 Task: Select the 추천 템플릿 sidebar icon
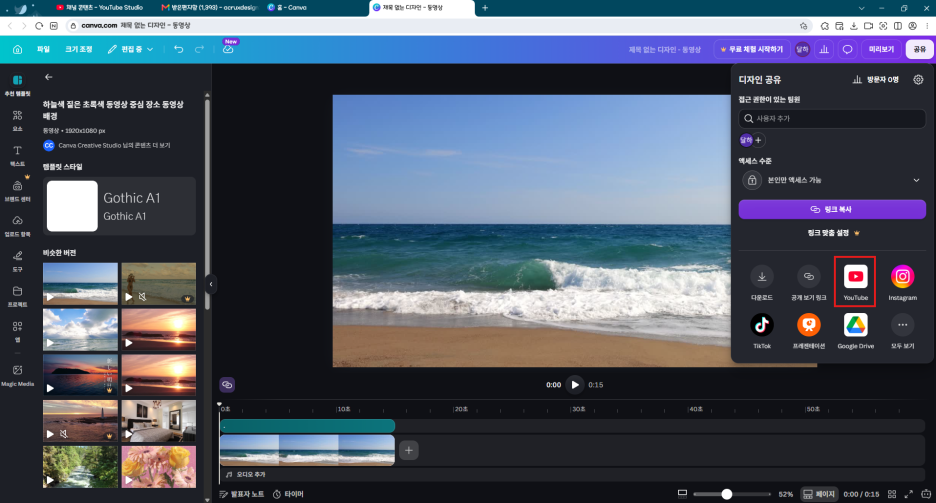pos(17,85)
